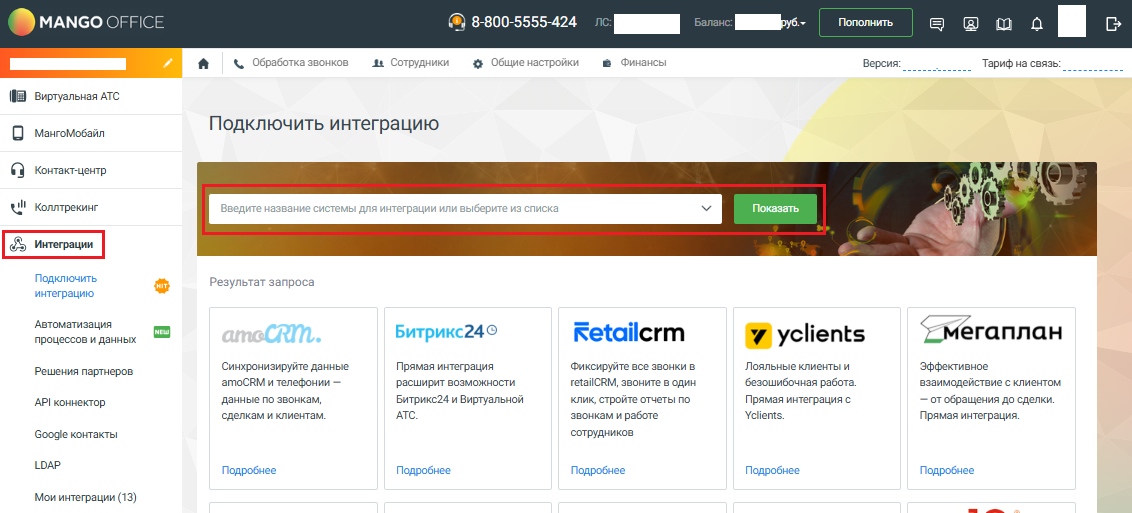Viewport: 1132px width, 513px height.
Task: Open Решения партнеров item
Action: pyautogui.click(x=84, y=372)
